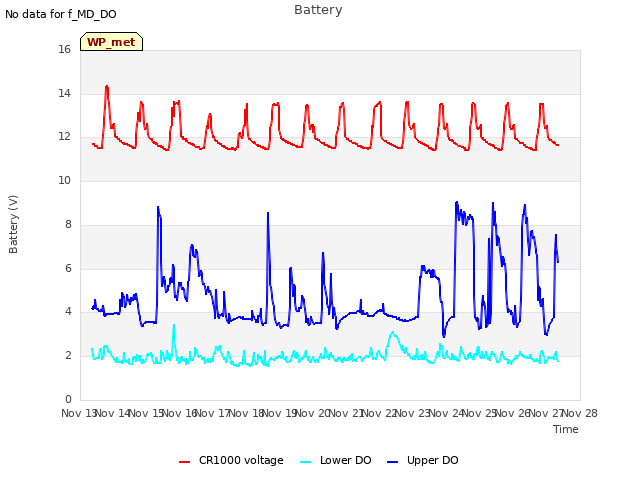Click the y-axis value 0
The width and height of the screenshot is (640, 480).
pyautogui.click(x=68, y=399)
